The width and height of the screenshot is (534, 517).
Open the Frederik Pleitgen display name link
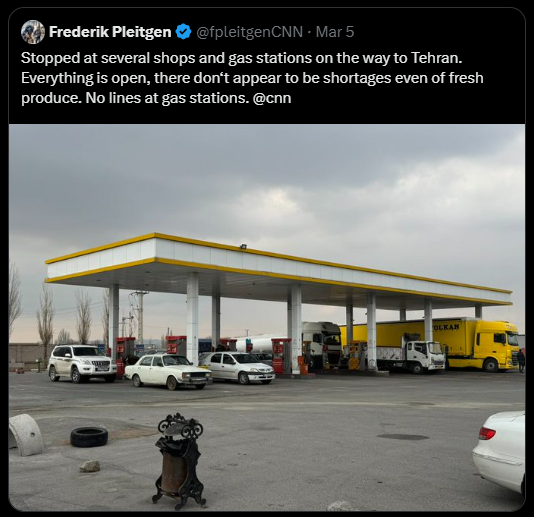[110, 32]
